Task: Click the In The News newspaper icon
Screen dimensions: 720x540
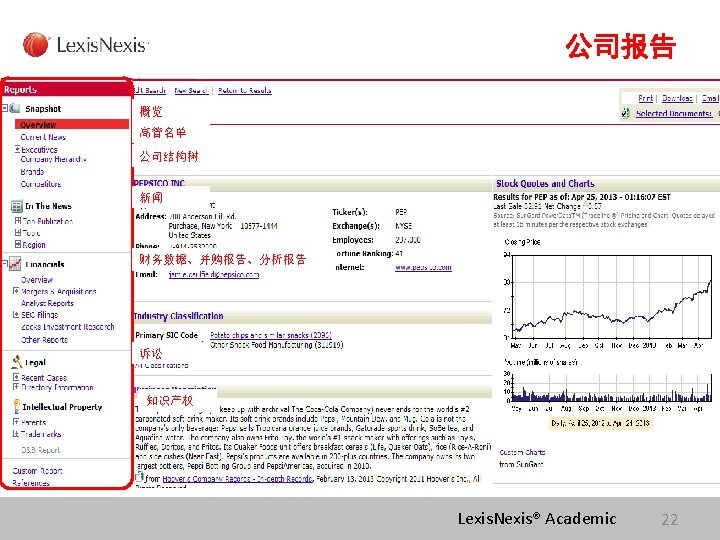Action: pos(17,206)
